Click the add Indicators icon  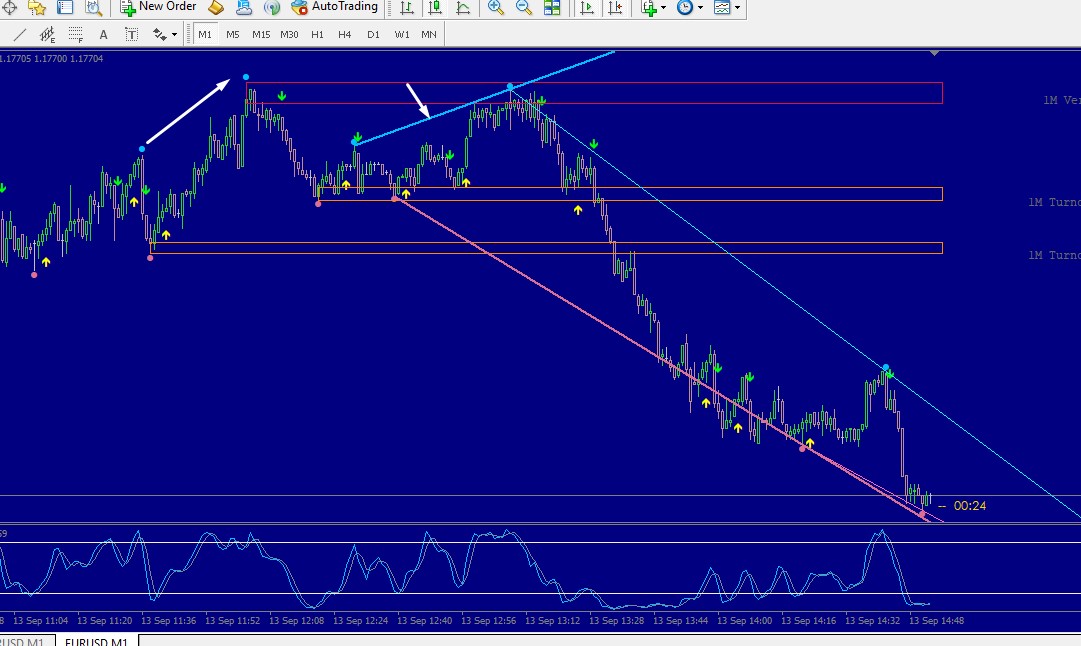point(649,8)
